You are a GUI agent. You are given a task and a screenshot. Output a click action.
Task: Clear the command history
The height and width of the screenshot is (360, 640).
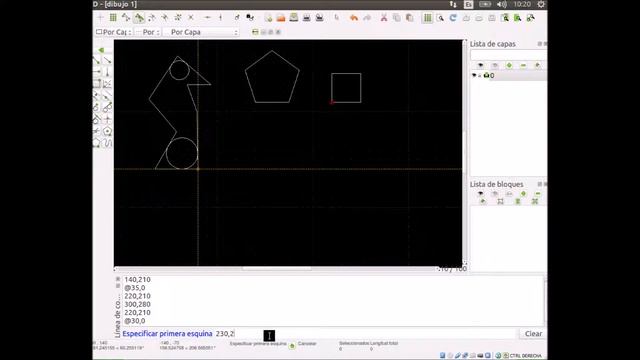click(x=533, y=333)
